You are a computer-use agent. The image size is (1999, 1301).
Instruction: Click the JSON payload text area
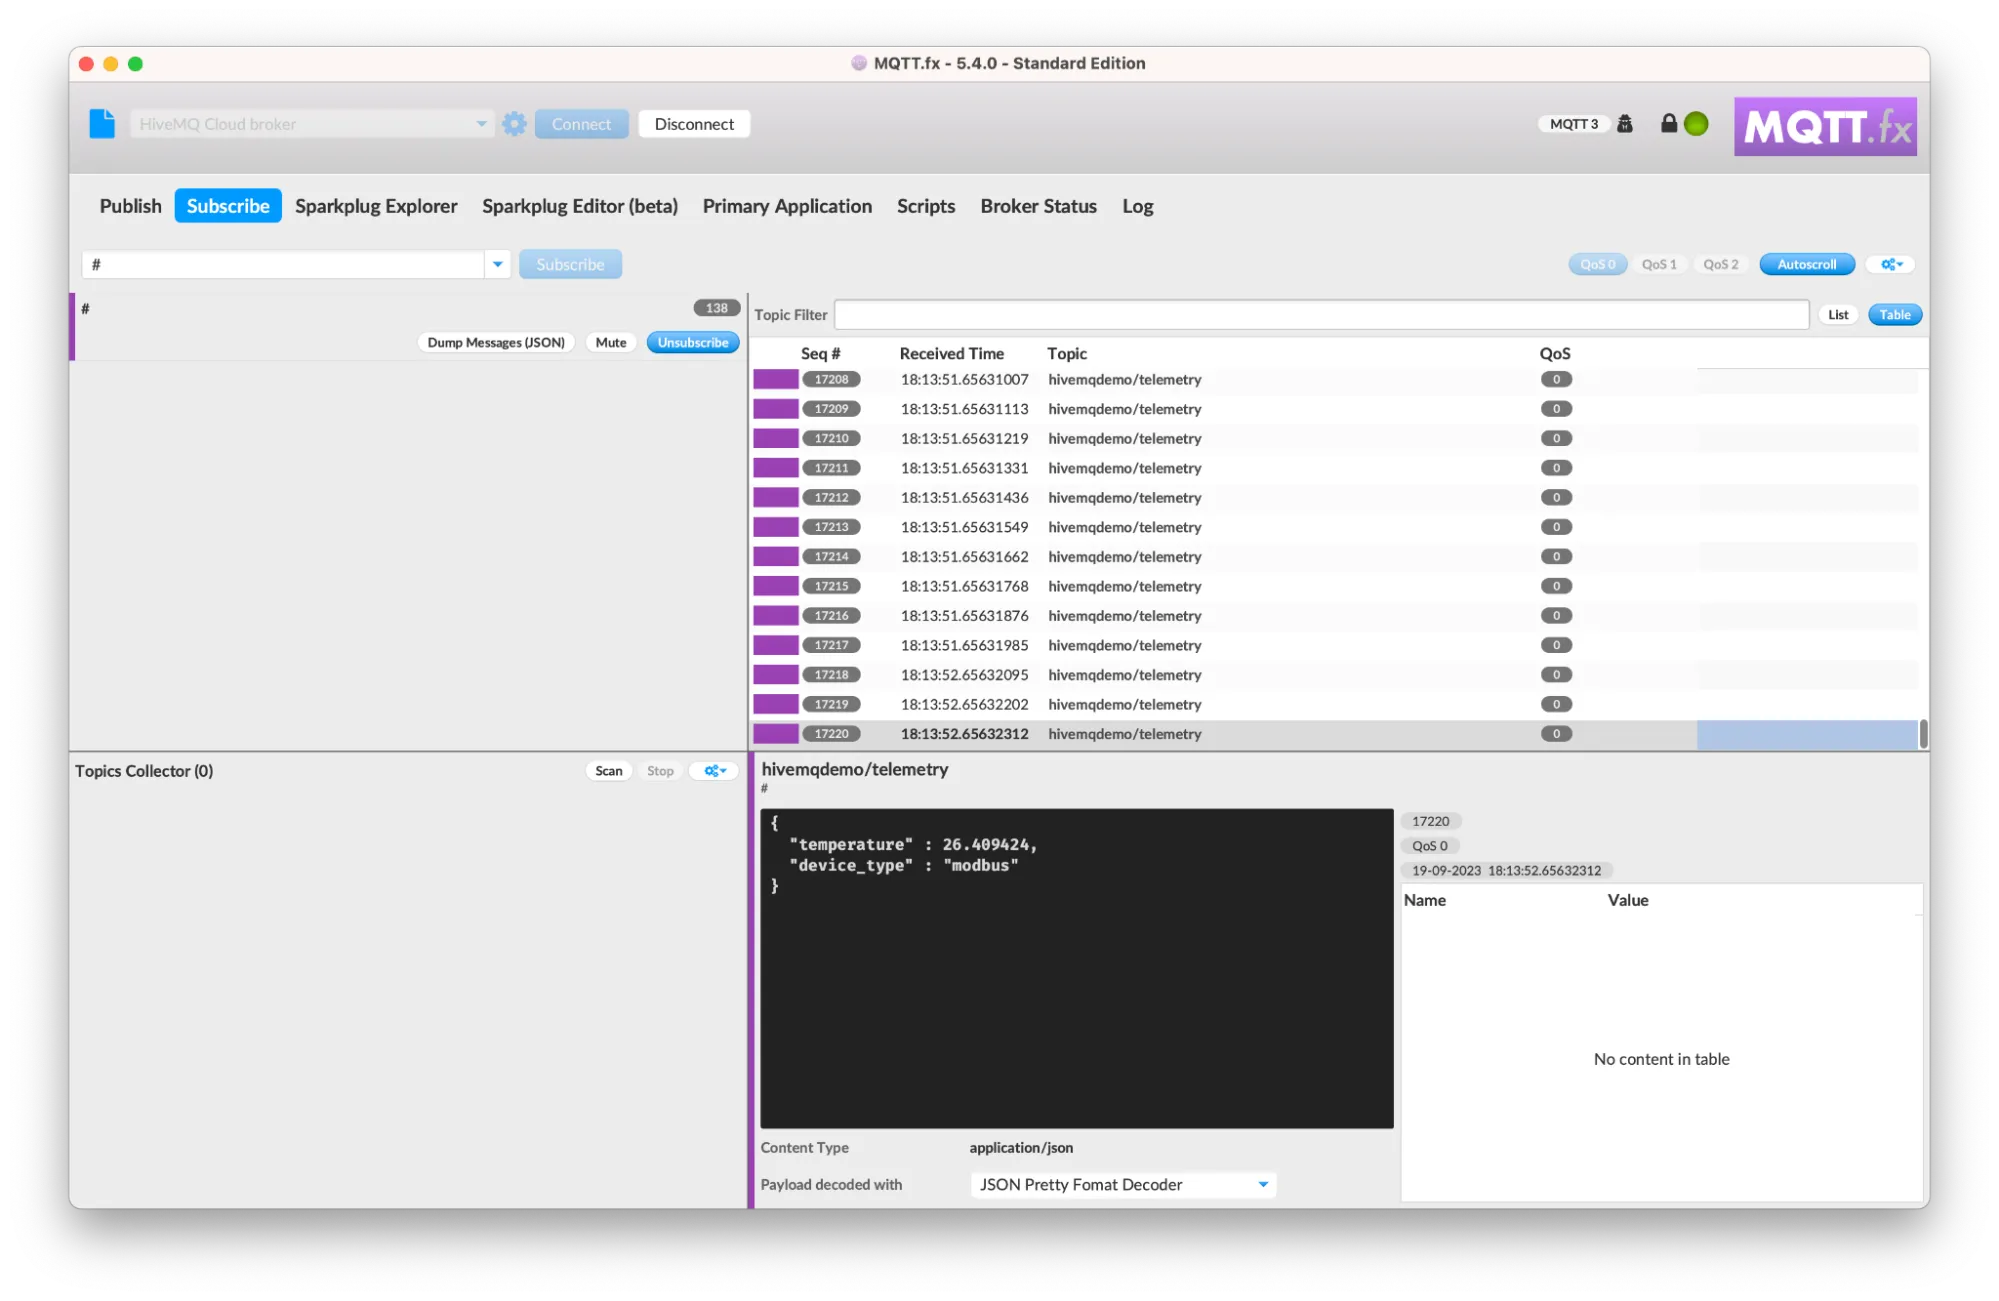(x=1076, y=969)
